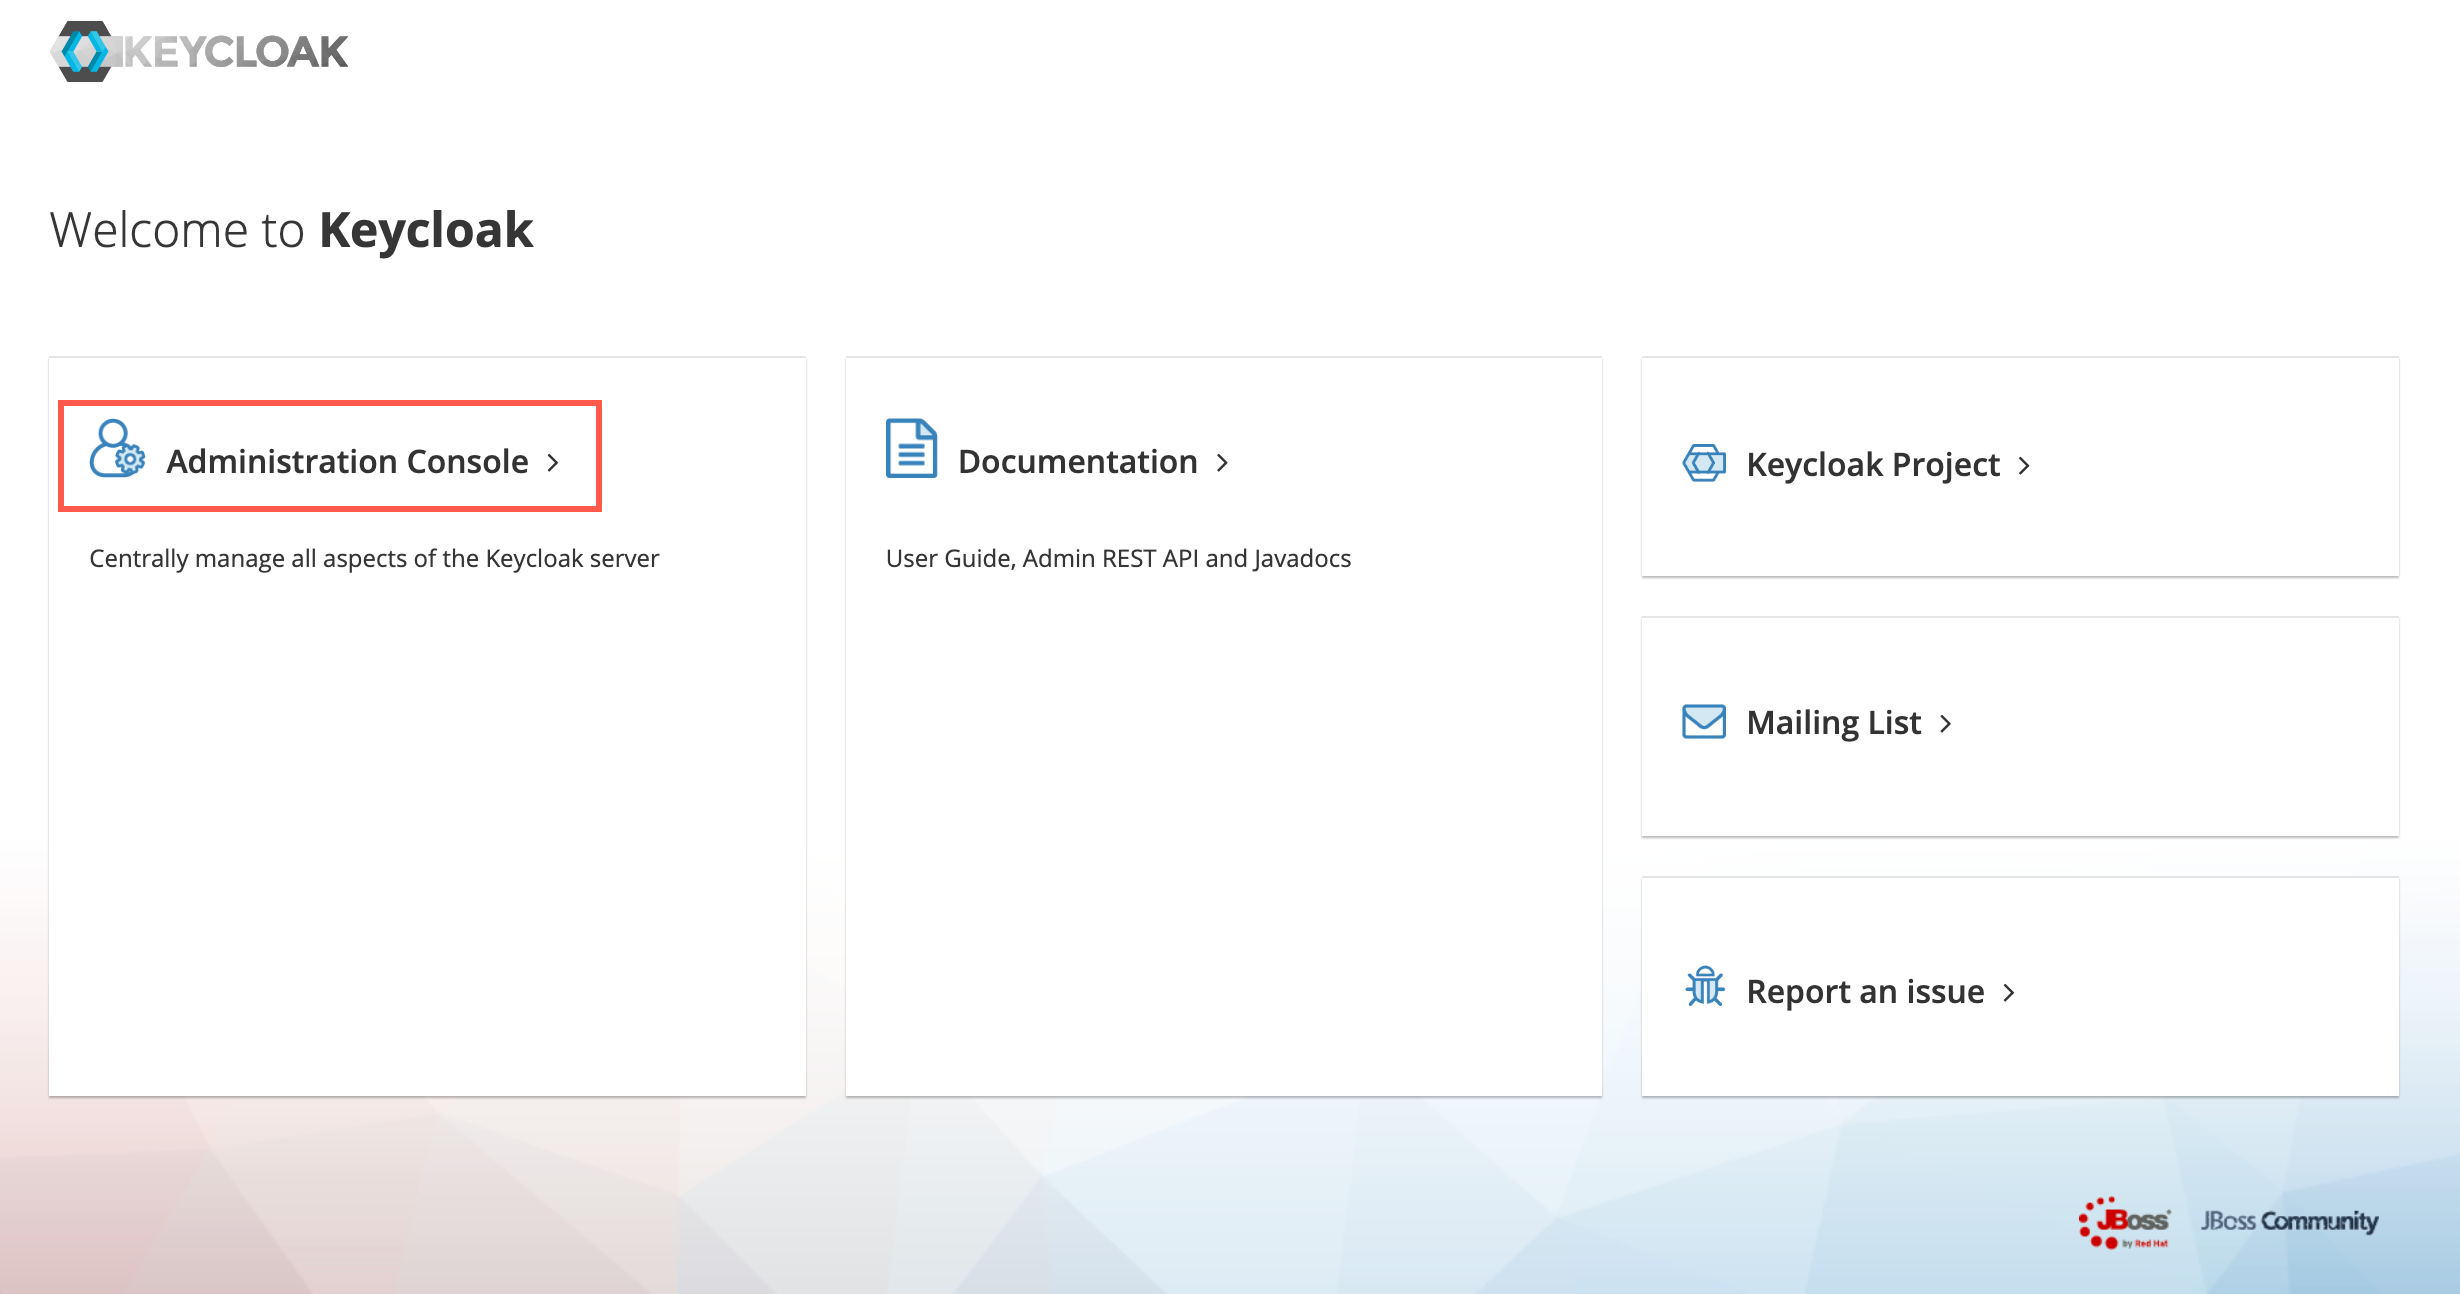Click the chevron next to Mailing List
This screenshot has width=2460, height=1294.
click(1945, 723)
